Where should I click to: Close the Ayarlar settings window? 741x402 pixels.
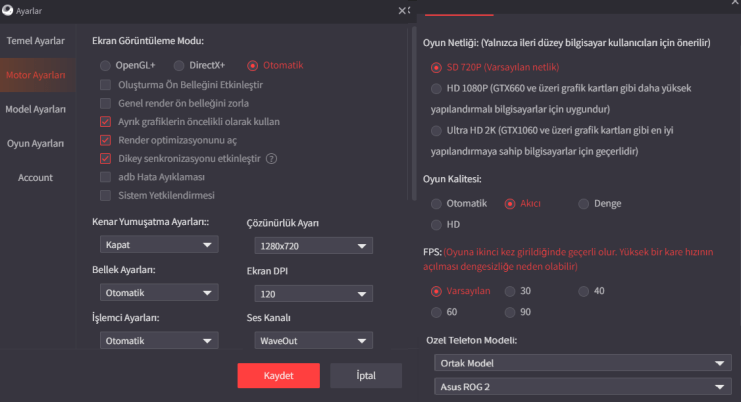point(402,10)
